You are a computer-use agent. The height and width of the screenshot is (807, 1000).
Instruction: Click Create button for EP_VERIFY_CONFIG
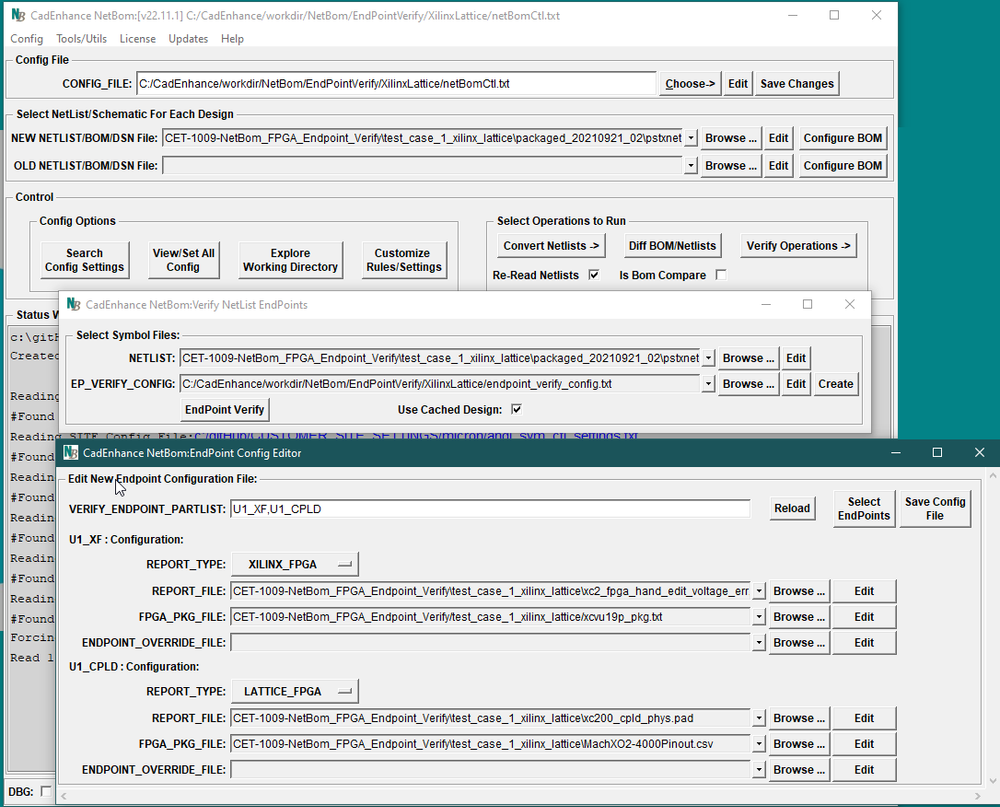(x=835, y=383)
